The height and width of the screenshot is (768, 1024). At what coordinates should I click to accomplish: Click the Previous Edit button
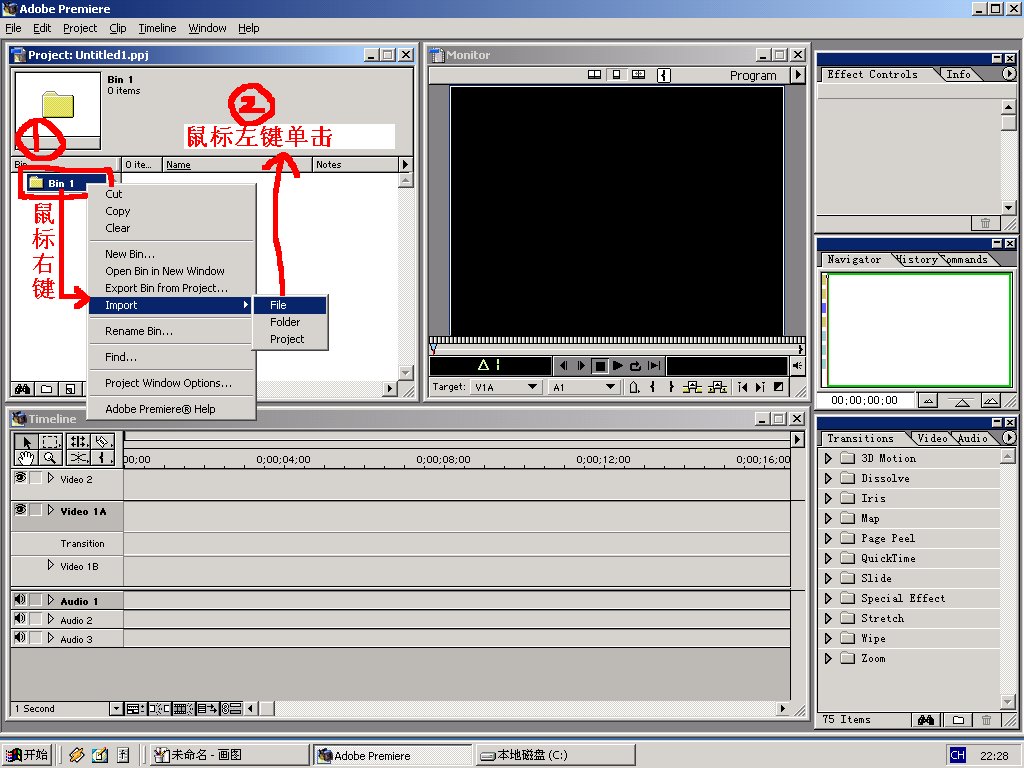click(x=743, y=387)
